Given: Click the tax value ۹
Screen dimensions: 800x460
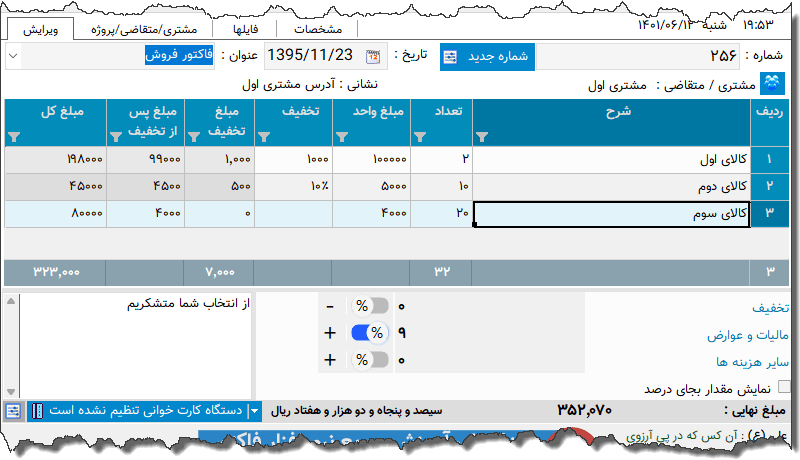Looking at the screenshot, I should pyautogui.click(x=402, y=333).
